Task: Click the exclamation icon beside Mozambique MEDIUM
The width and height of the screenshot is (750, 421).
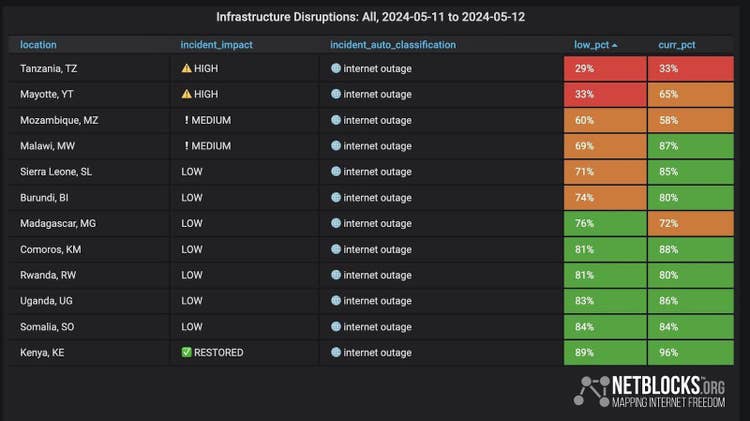Action: 186,120
